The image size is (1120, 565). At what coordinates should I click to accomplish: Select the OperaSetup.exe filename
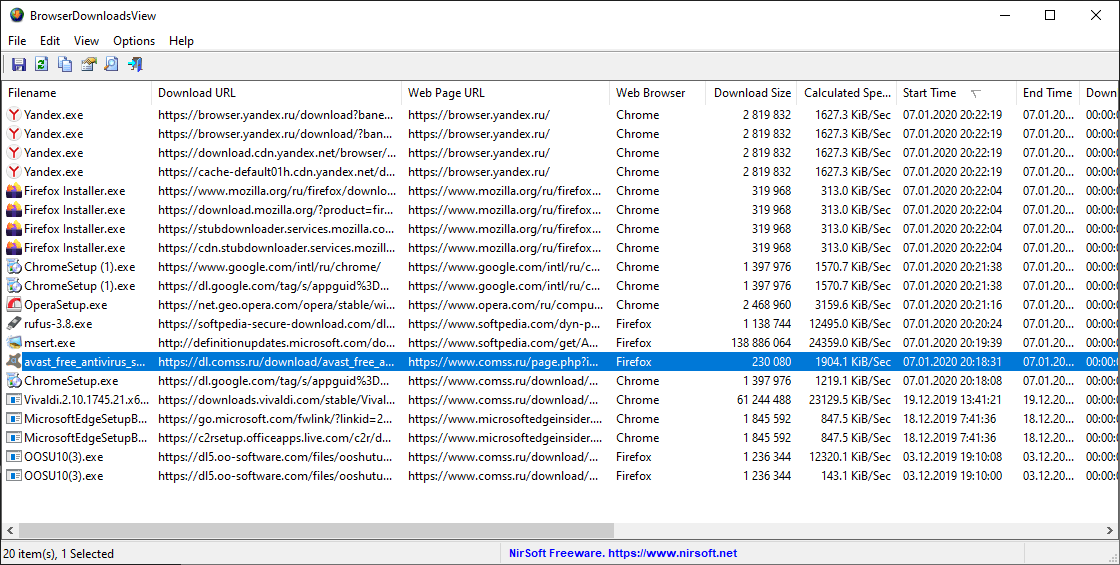pos(66,305)
